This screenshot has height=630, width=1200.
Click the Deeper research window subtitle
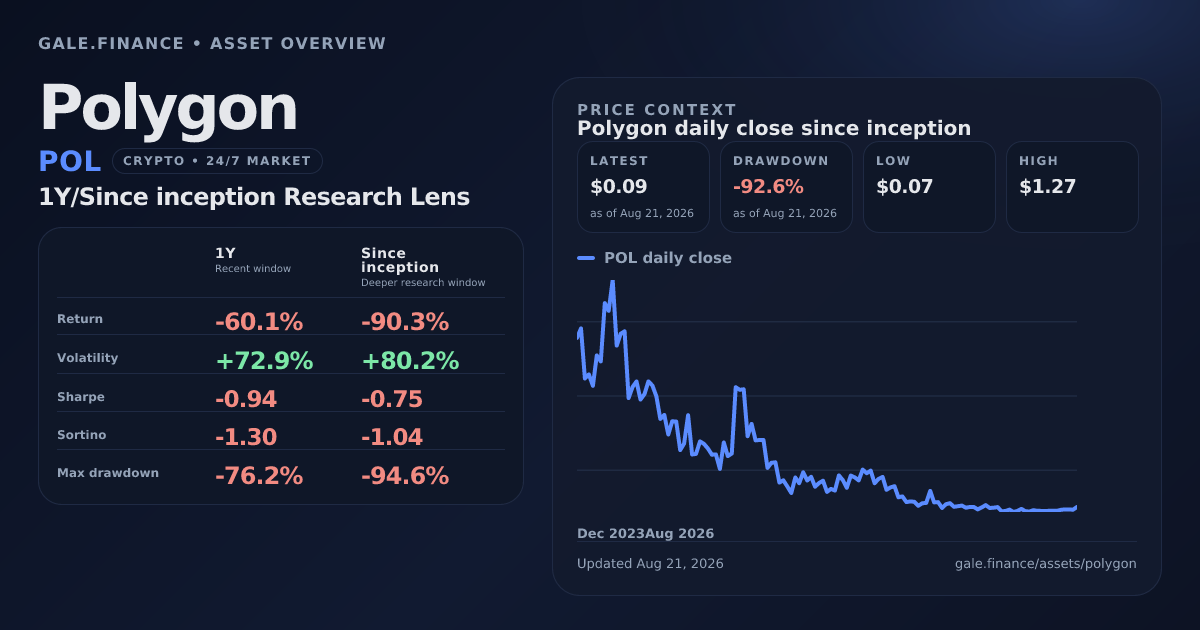(423, 283)
